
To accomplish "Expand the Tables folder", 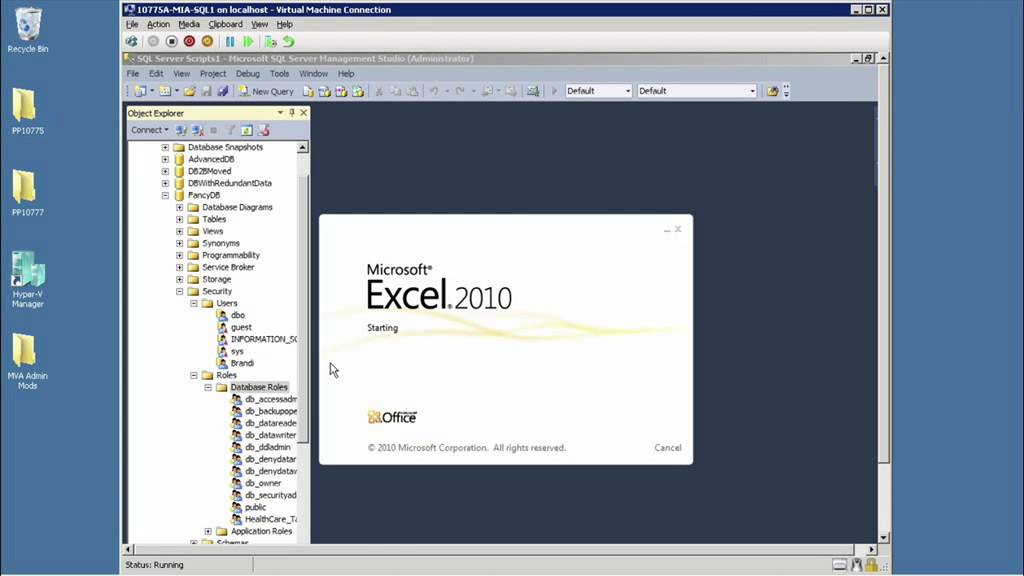I will point(180,219).
